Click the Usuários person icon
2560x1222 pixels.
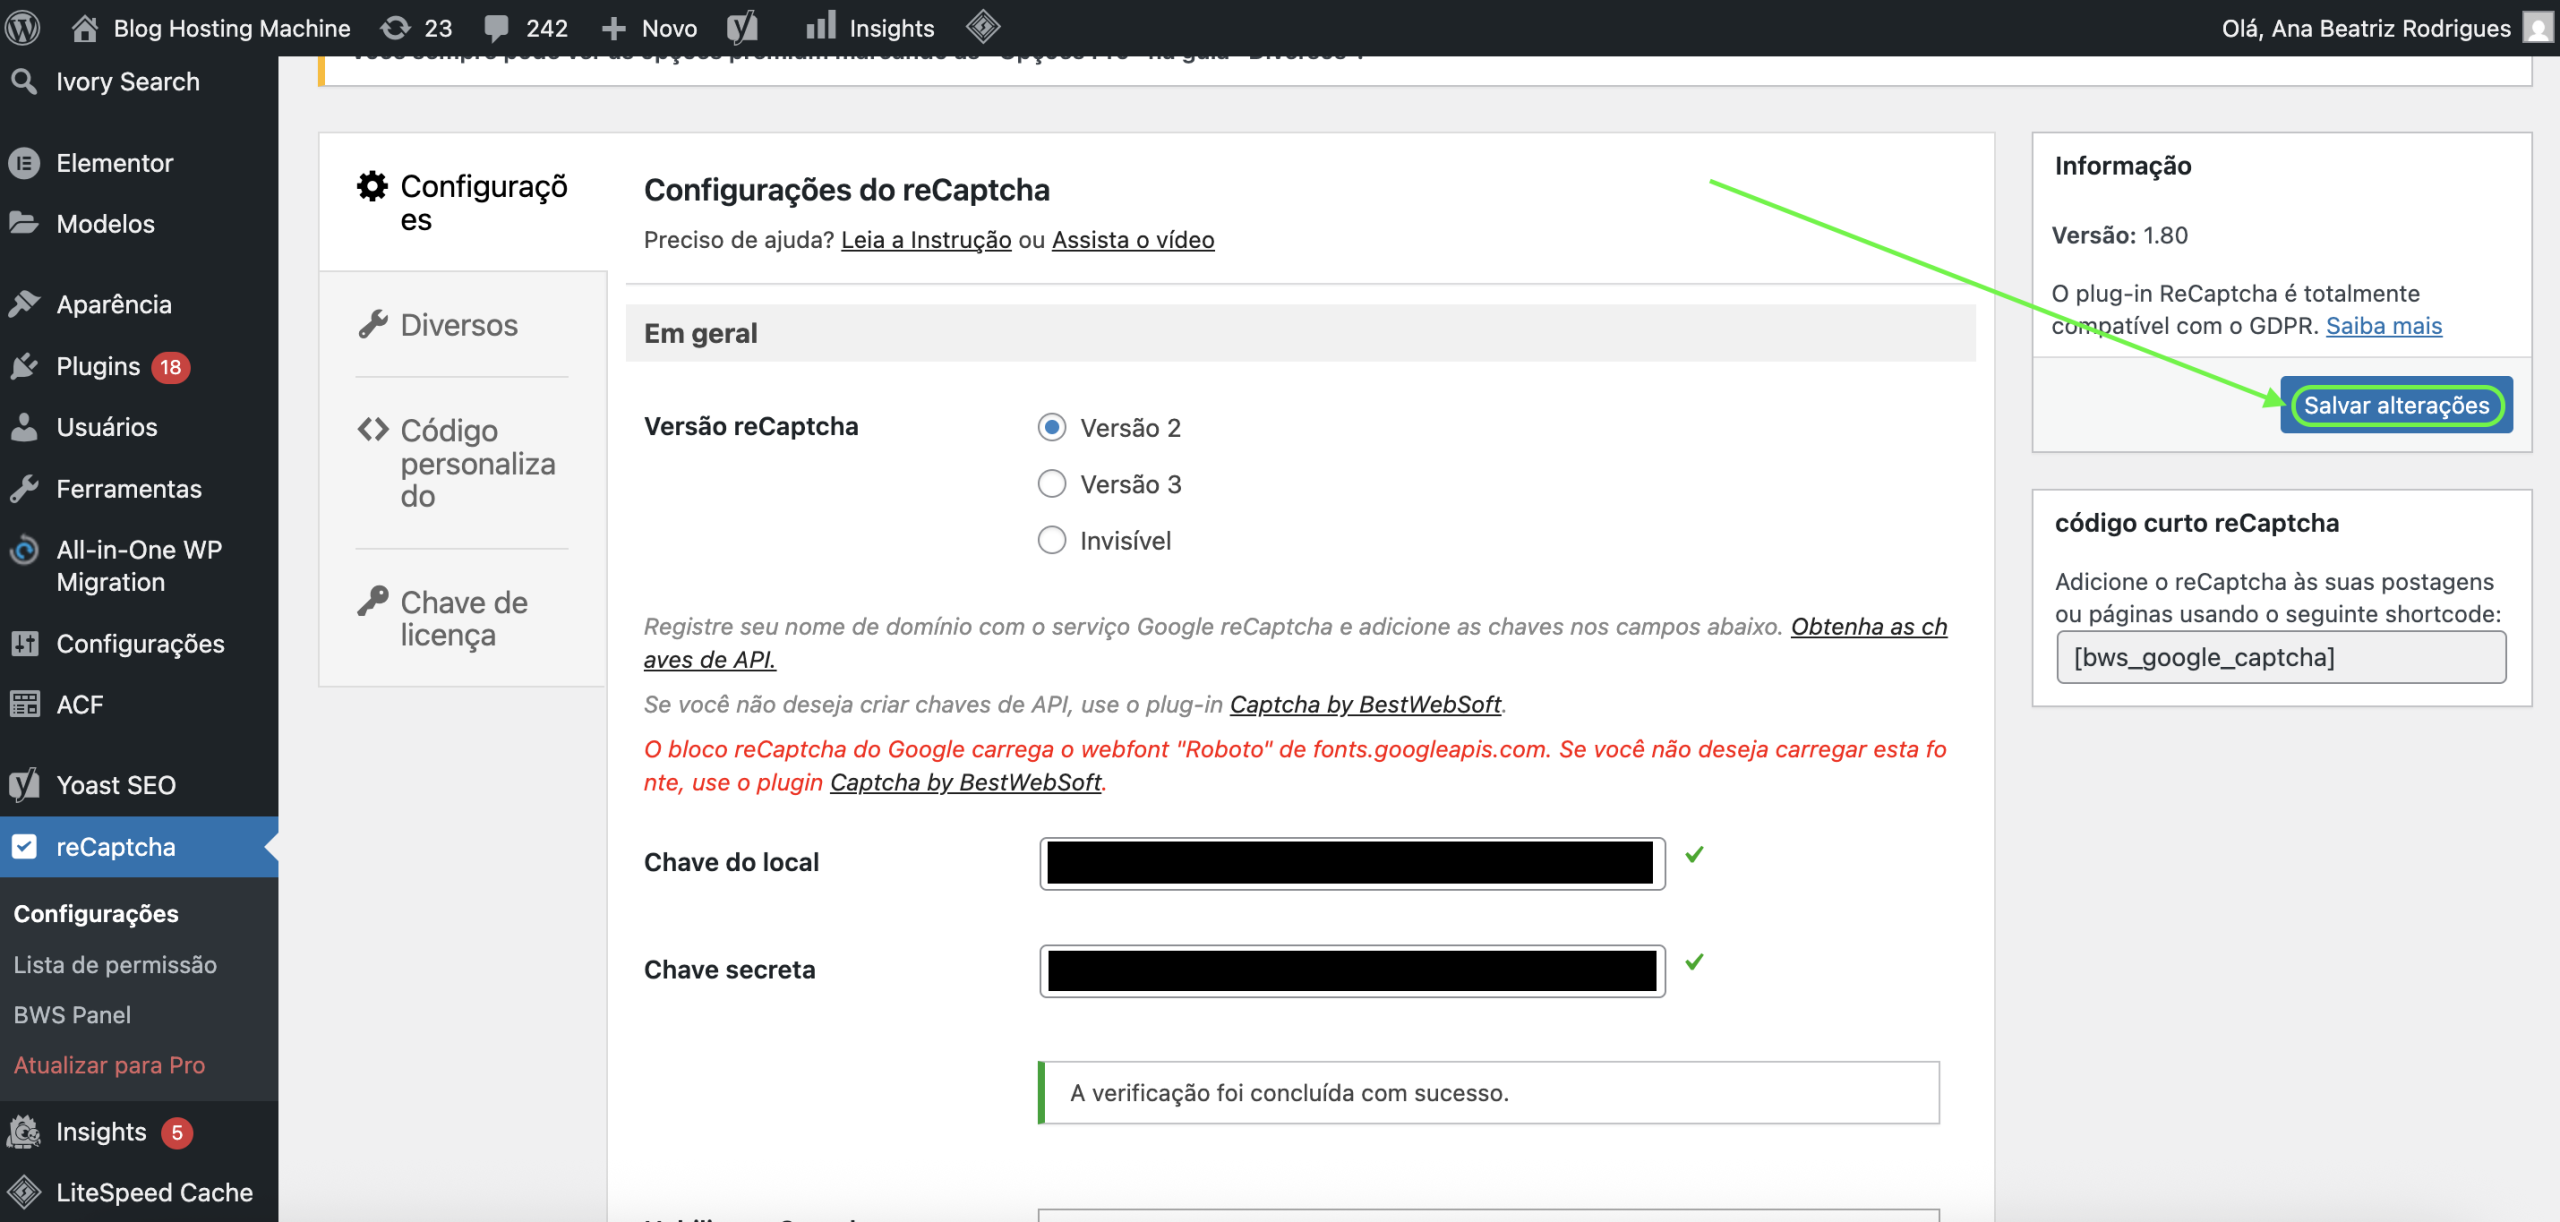(x=24, y=427)
